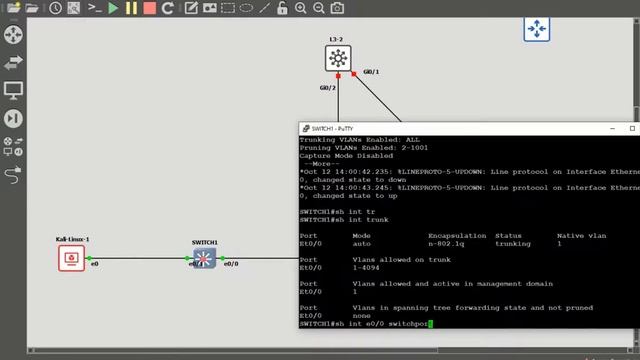This screenshot has width=640, height=360.
Task: Click the Zoom in magnifier icon
Action: click(300, 8)
